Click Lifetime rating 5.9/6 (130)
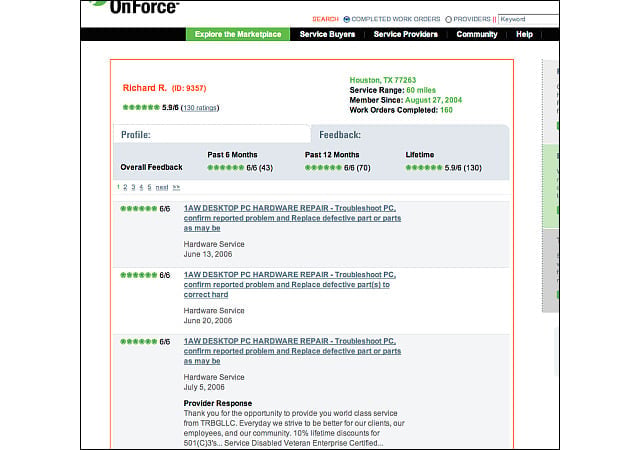 pyautogui.click(x=444, y=168)
